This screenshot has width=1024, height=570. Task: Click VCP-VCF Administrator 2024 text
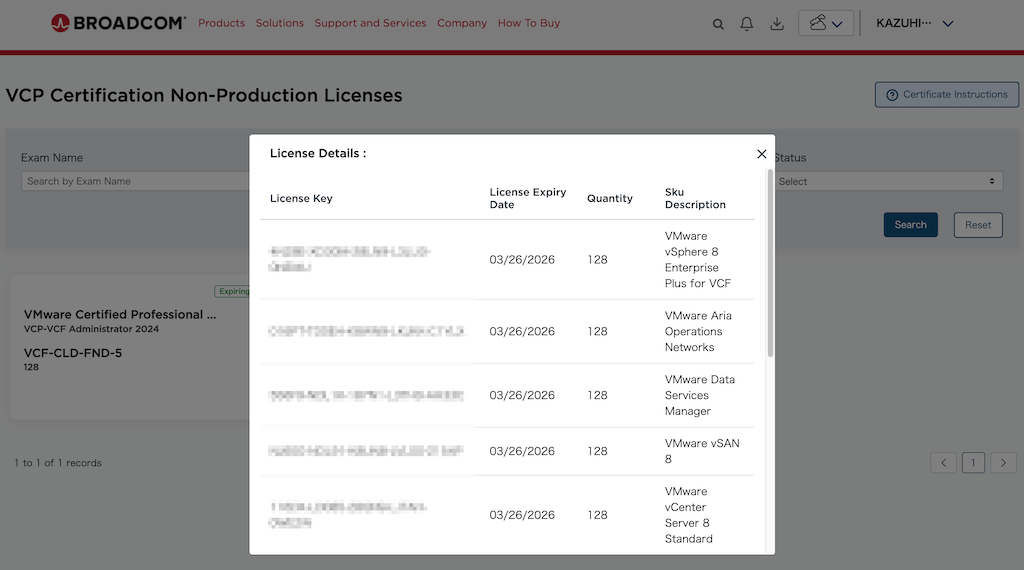coord(91,329)
